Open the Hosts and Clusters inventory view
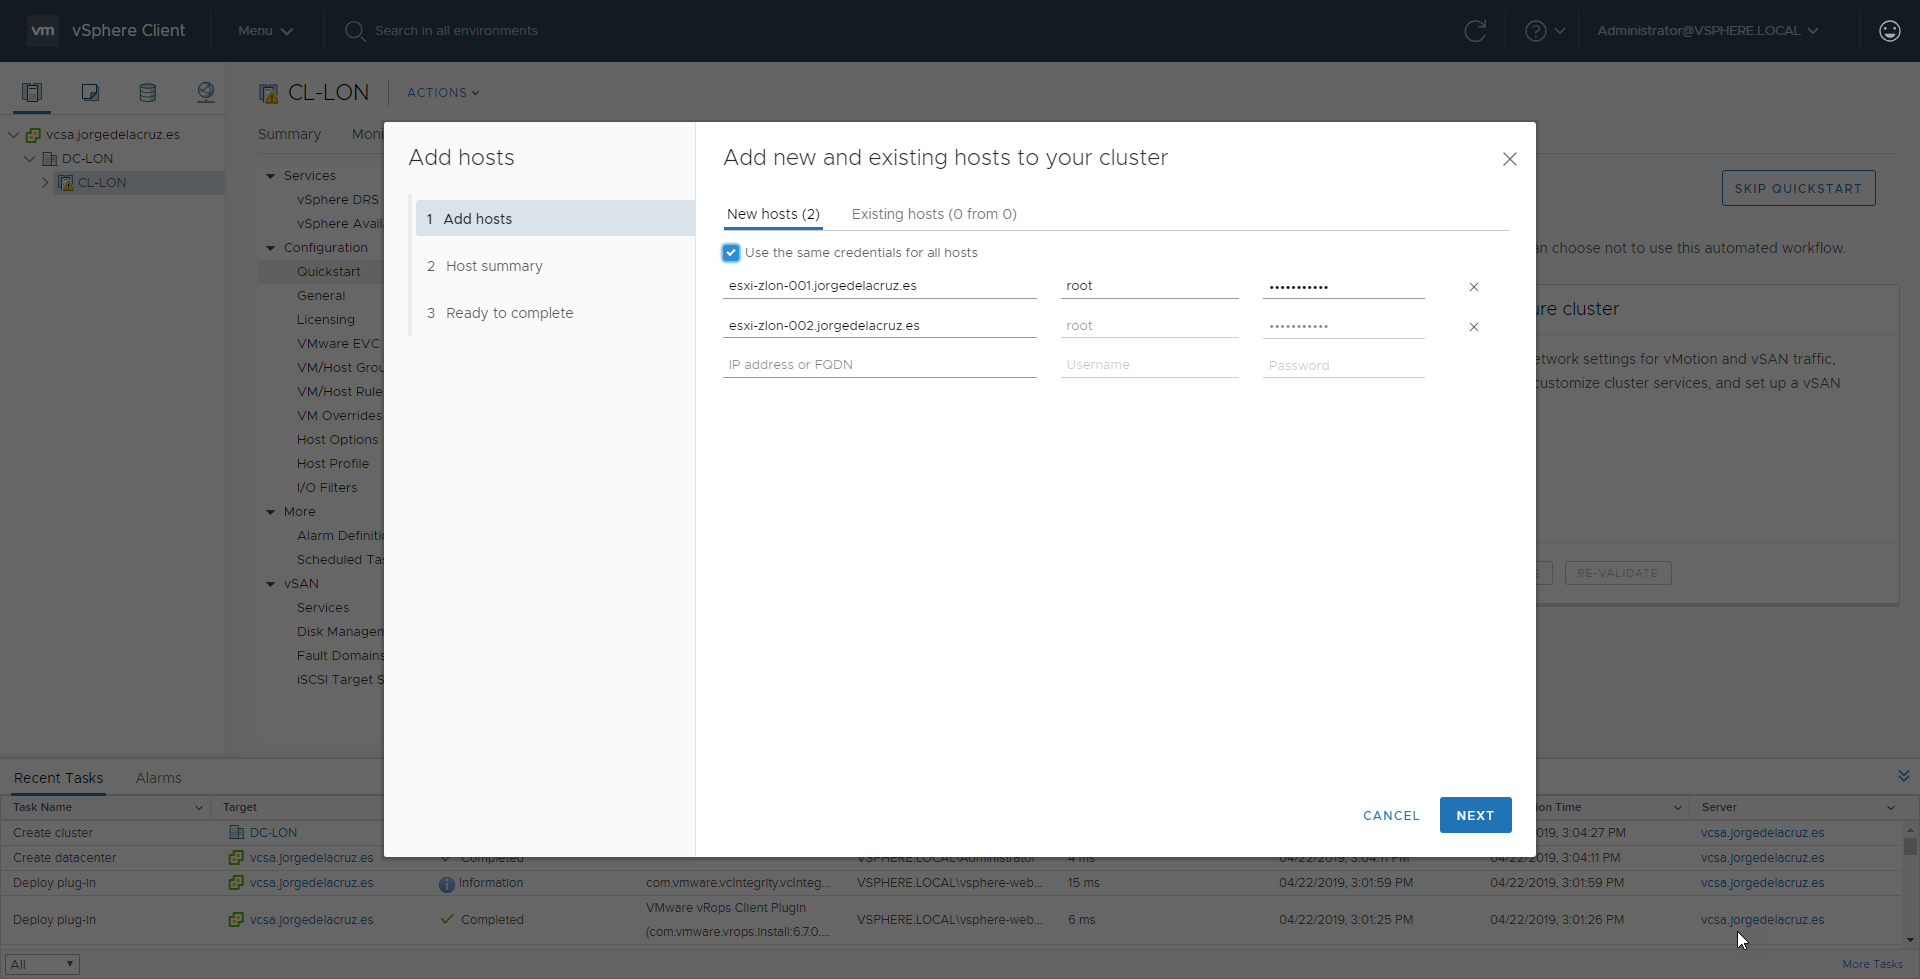 pos(32,93)
